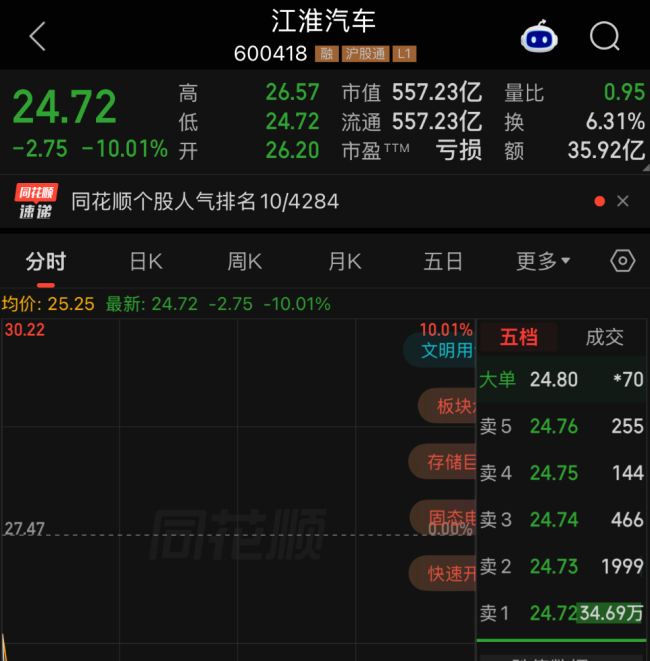Select the 五档 order book tab

(x=519, y=337)
